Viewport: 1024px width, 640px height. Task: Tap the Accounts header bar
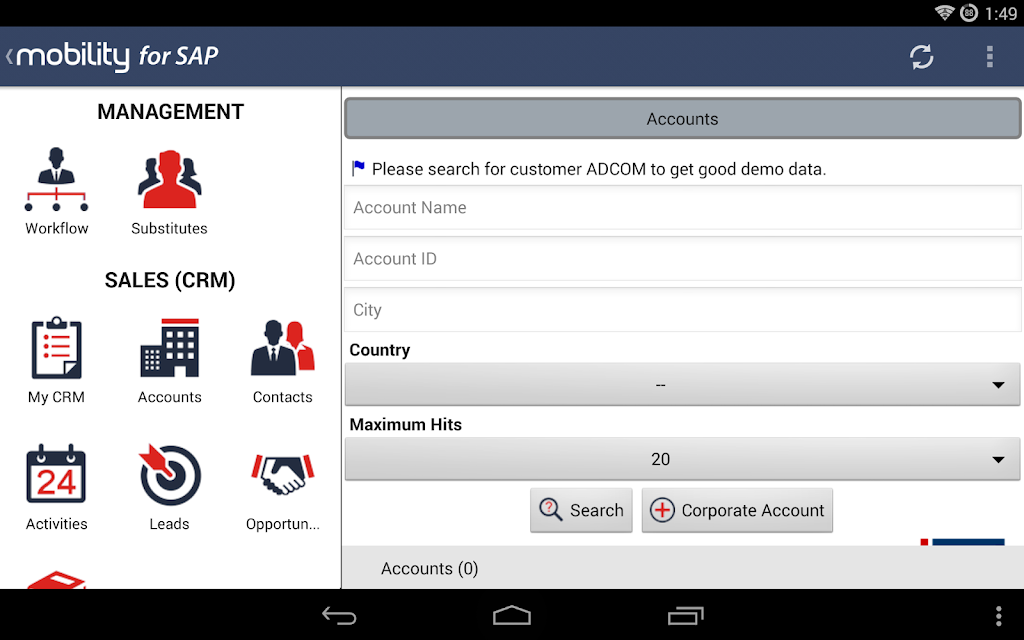tap(682, 119)
